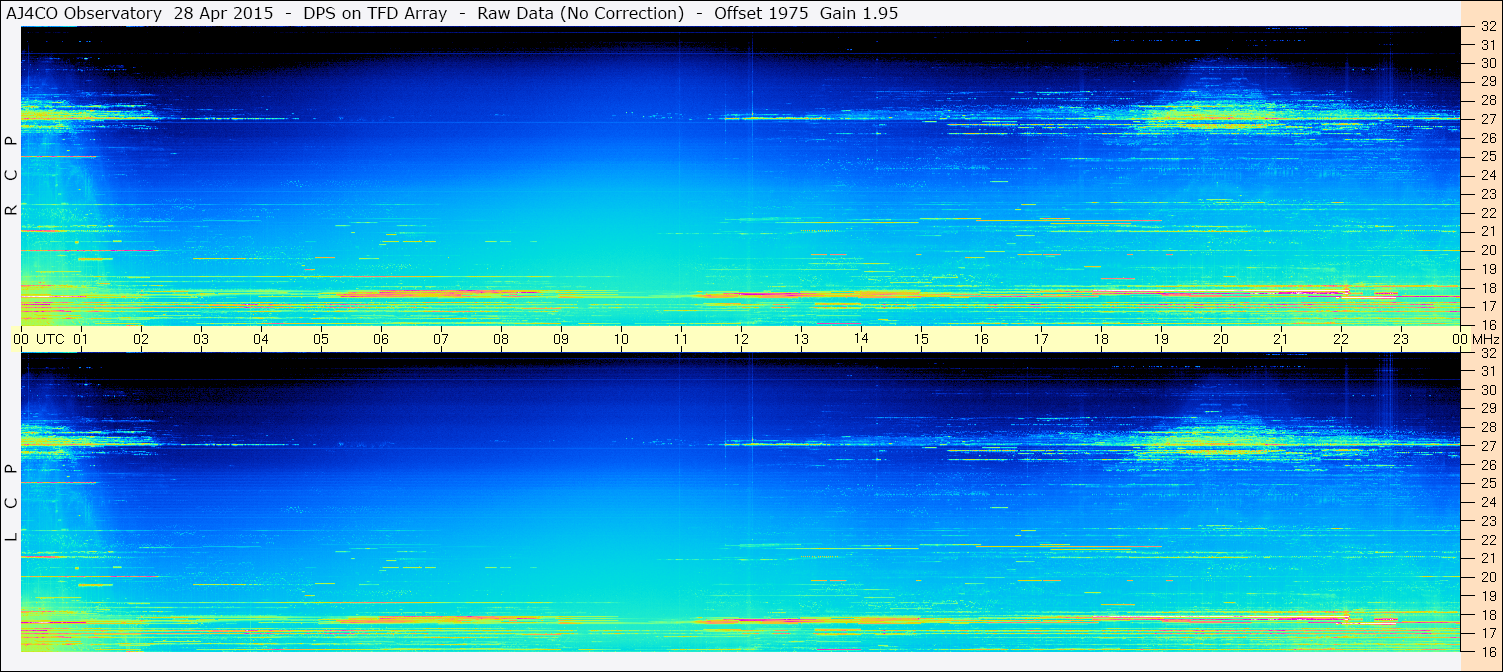This screenshot has width=1503, height=672.
Task: Select the 14 hour marker
Action: [x=861, y=338]
